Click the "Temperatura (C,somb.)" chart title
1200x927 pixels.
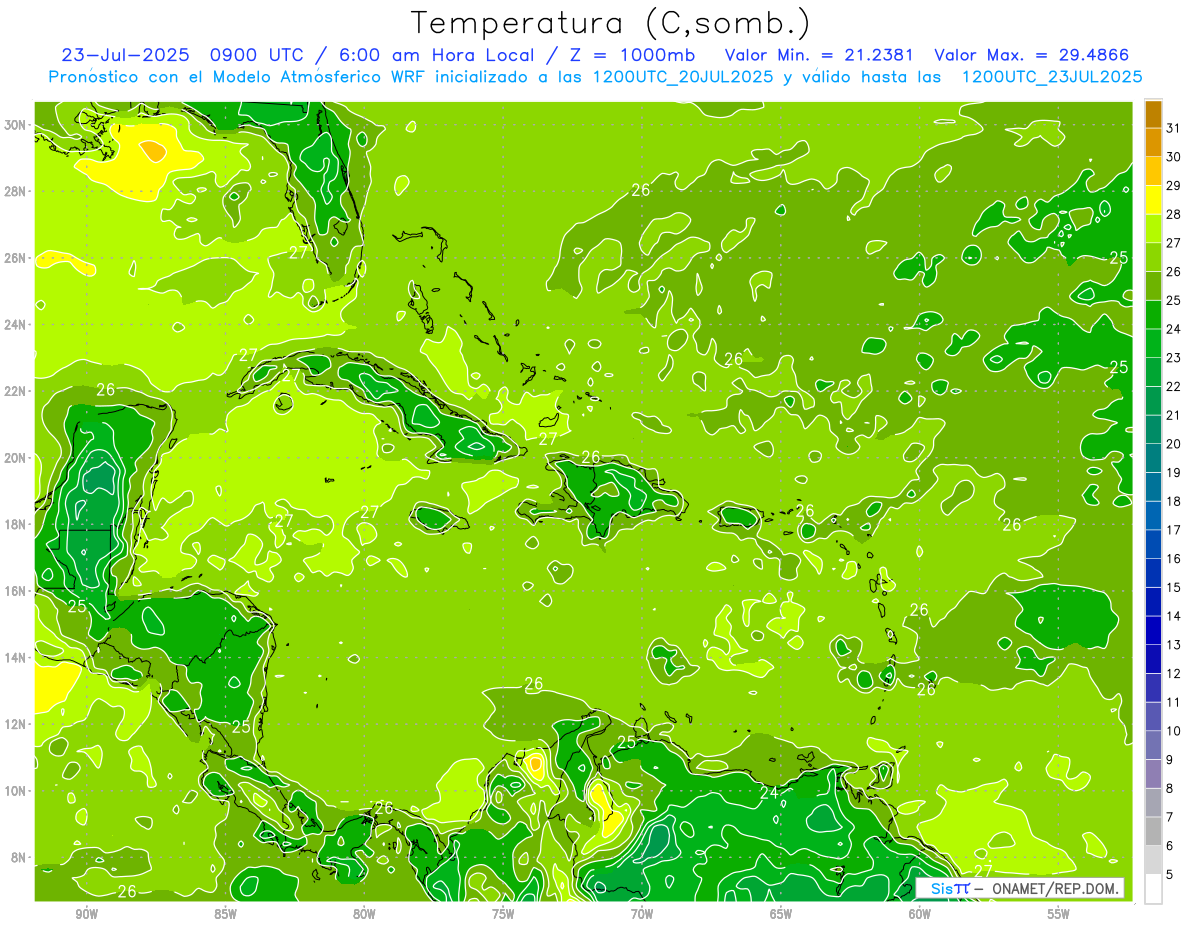610,23
